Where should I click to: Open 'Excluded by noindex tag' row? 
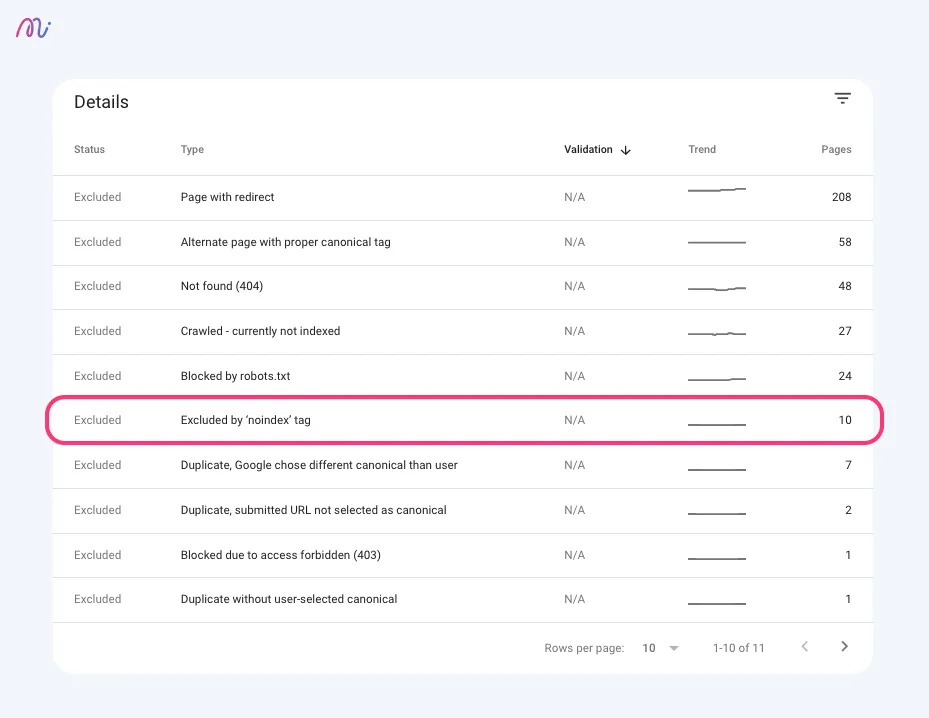tap(463, 420)
